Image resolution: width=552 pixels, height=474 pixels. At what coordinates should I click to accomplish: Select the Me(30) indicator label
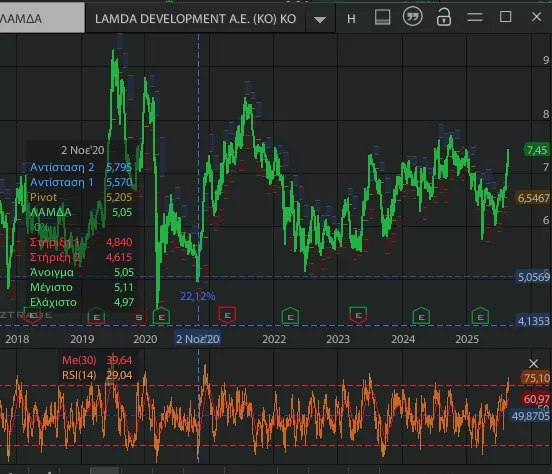[79, 360]
